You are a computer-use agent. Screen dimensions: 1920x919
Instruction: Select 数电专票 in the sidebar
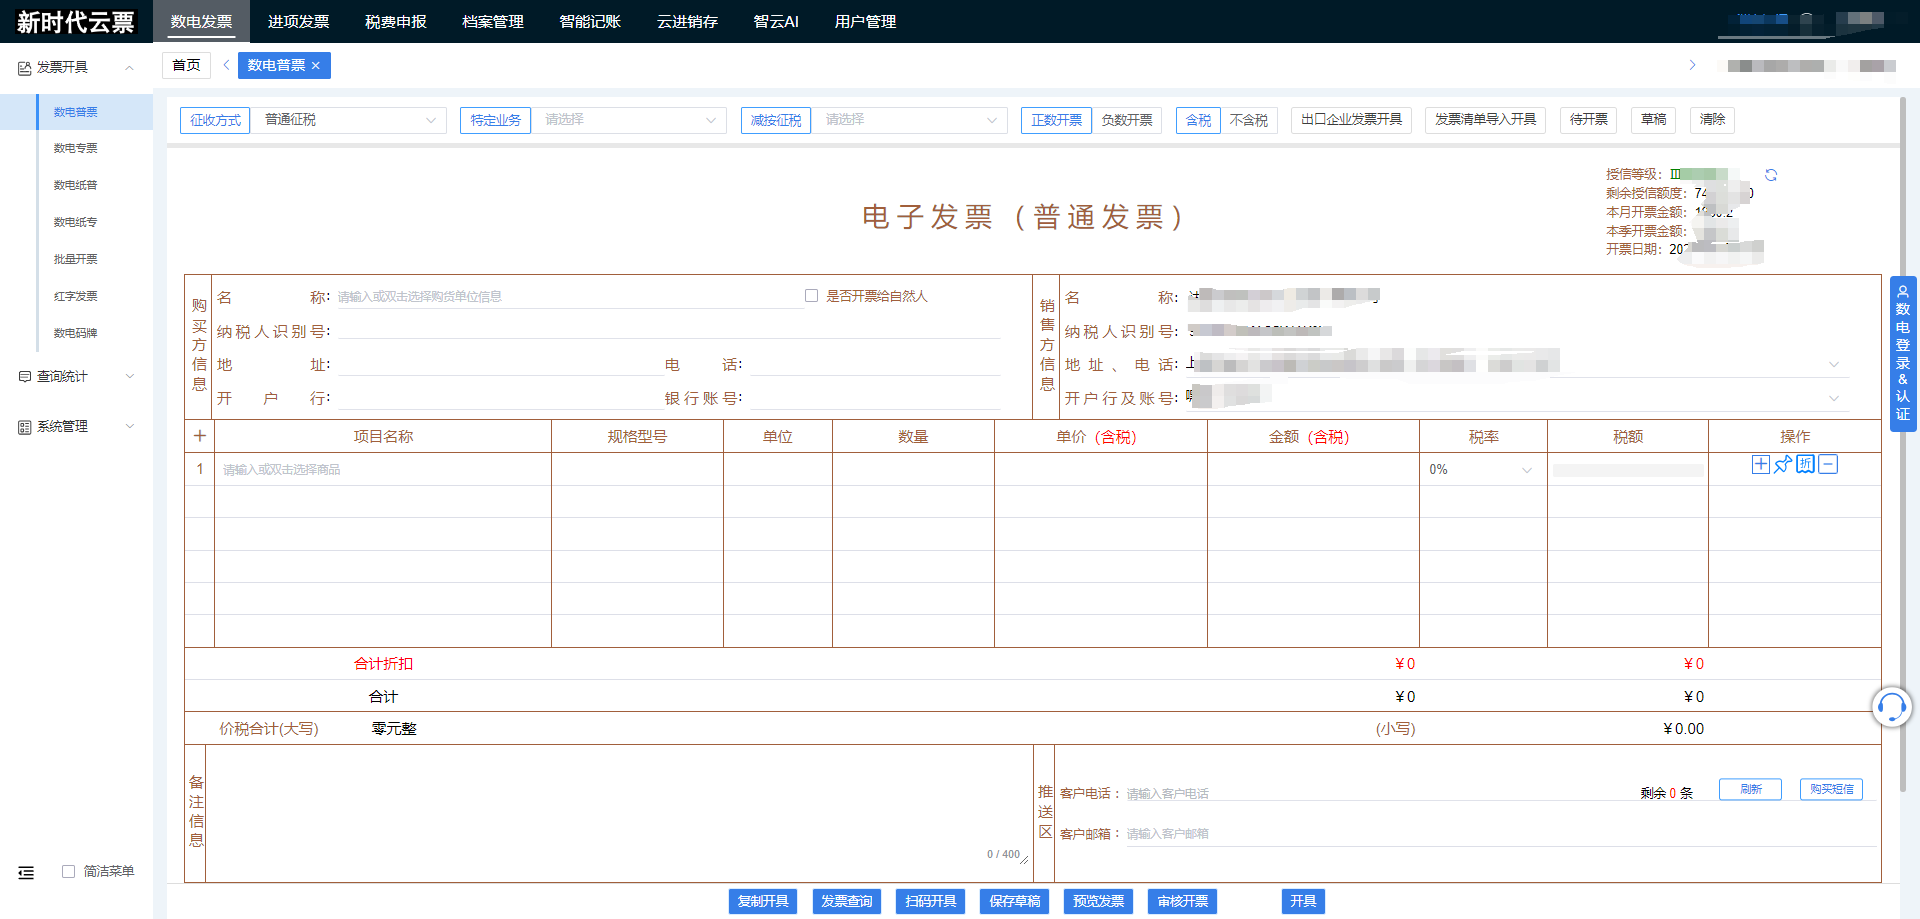pyautogui.click(x=76, y=148)
